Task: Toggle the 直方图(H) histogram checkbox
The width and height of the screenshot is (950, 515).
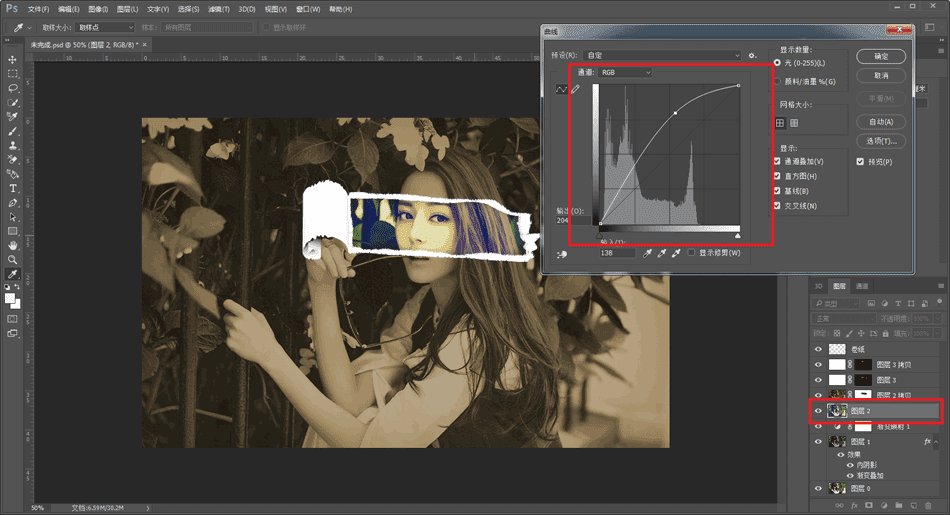Action: pos(778,176)
